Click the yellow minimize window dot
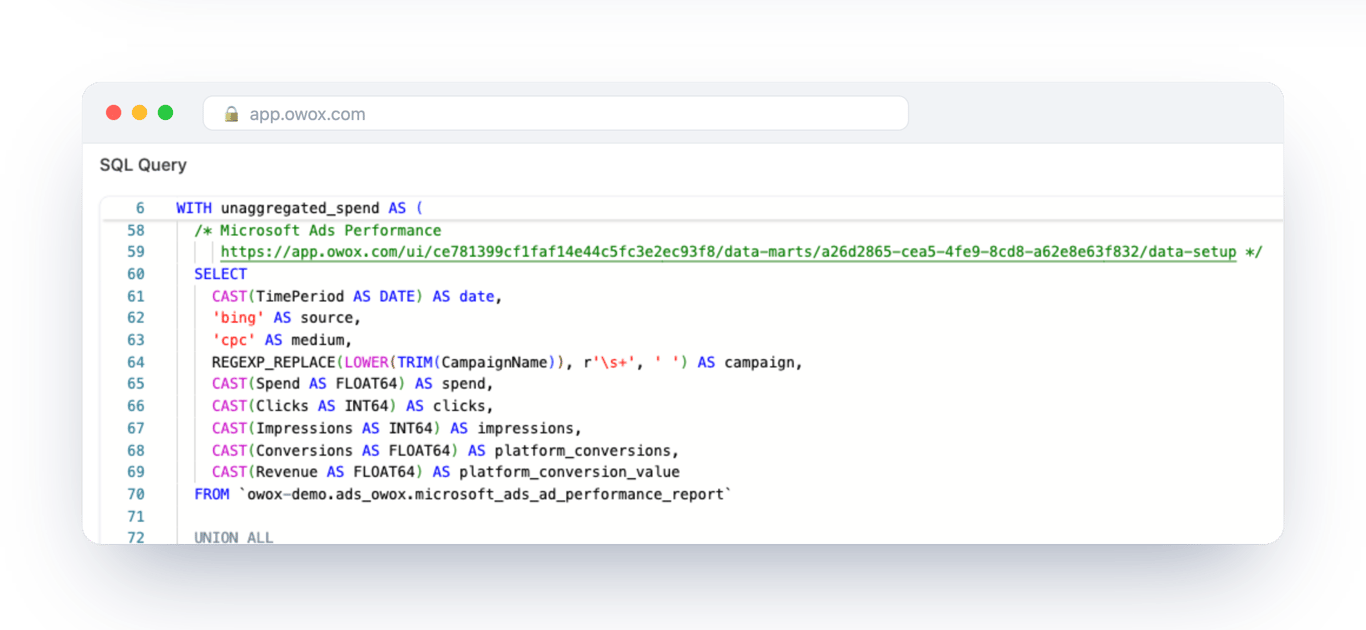The height and width of the screenshot is (630, 1366). pos(140,113)
